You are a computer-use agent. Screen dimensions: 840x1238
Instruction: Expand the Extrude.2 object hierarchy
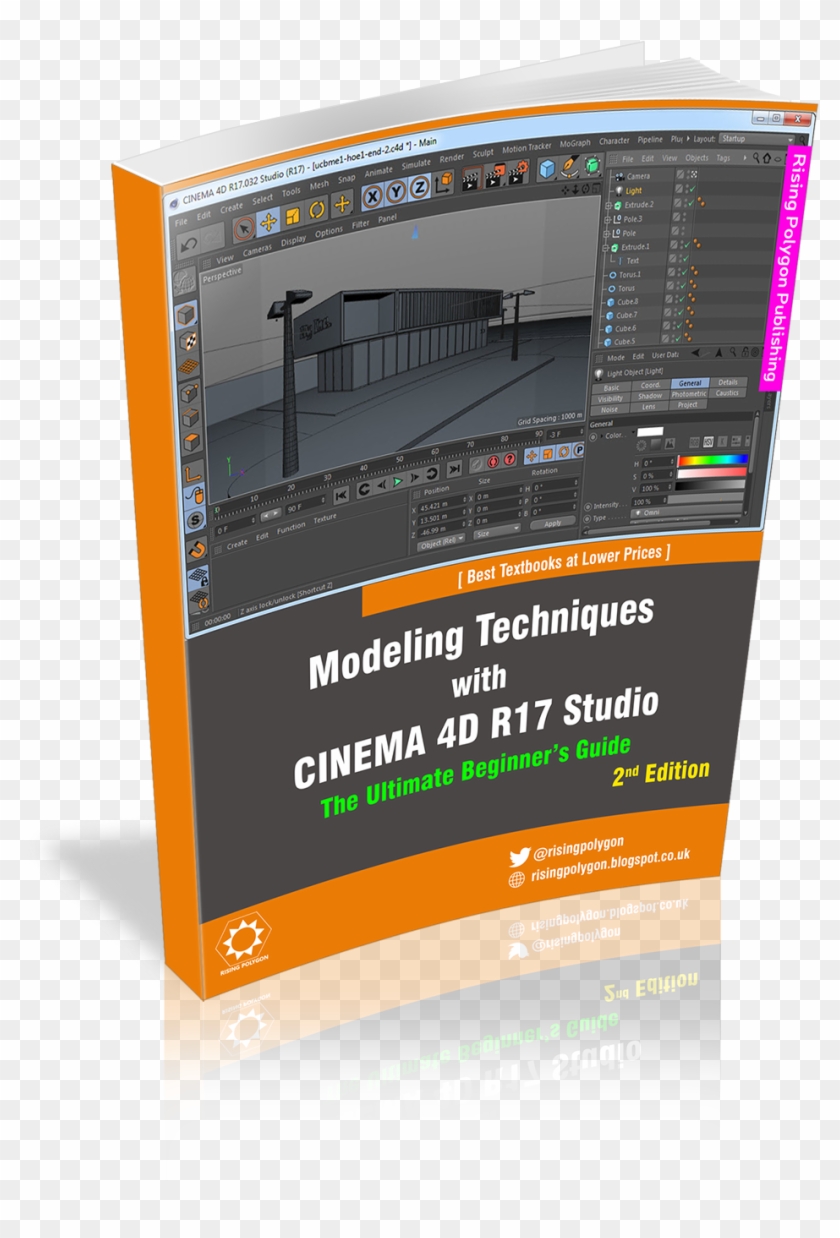[x=607, y=206]
